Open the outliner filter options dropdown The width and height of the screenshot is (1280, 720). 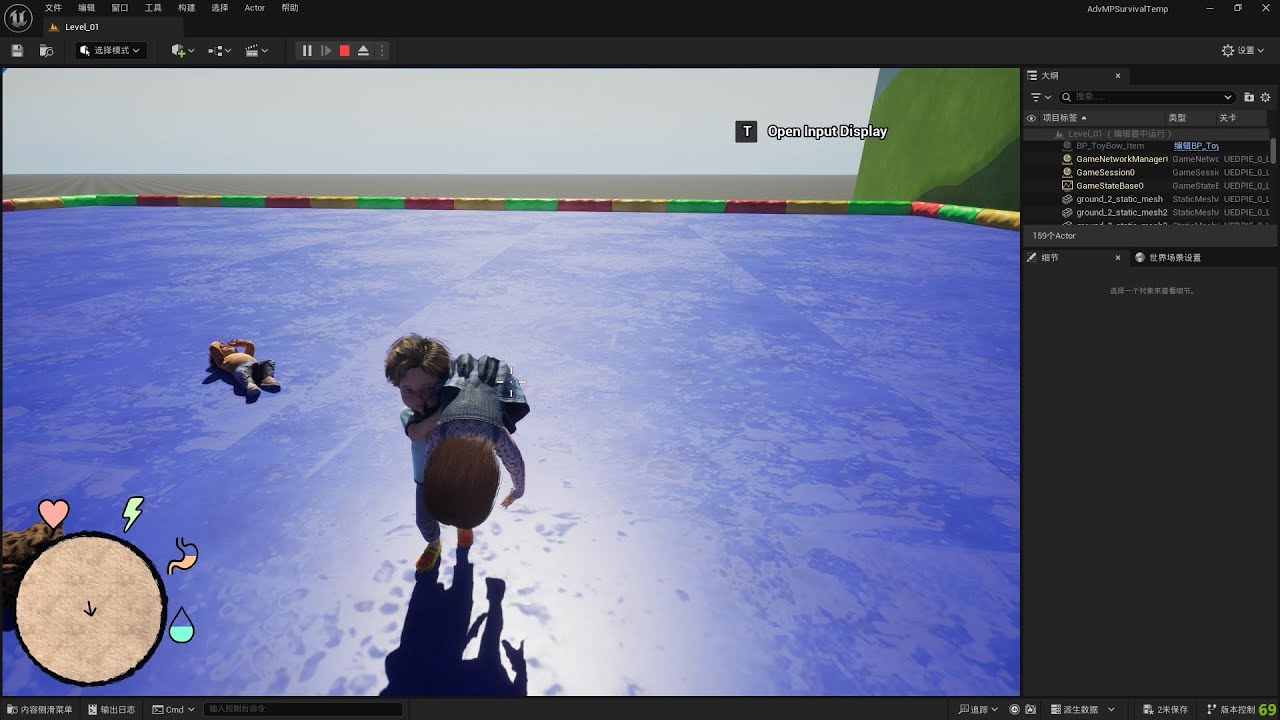(1041, 97)
